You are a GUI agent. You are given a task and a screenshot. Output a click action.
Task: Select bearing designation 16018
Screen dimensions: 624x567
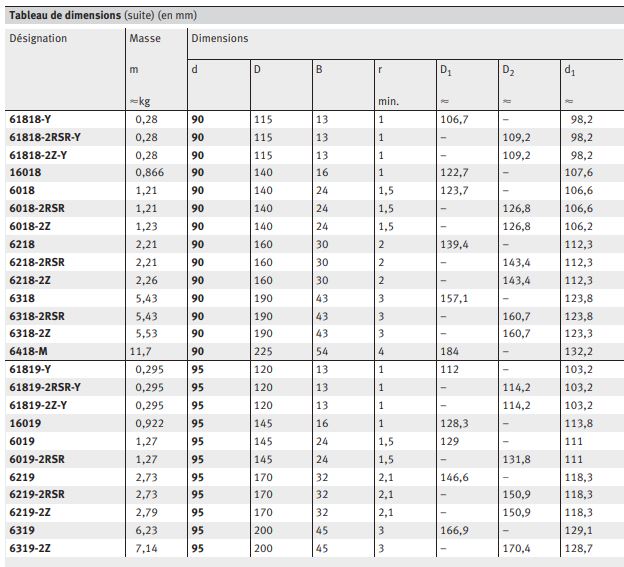point(25,173)
